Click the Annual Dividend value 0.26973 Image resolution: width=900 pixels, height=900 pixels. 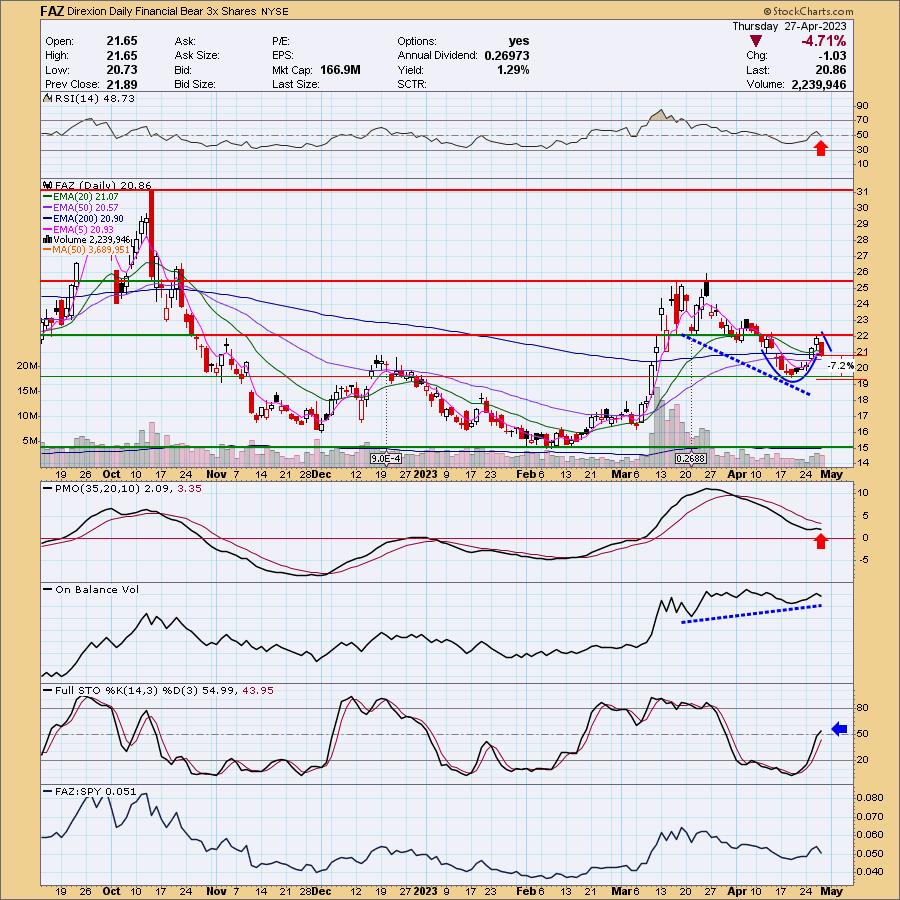(x=507, y=55)
